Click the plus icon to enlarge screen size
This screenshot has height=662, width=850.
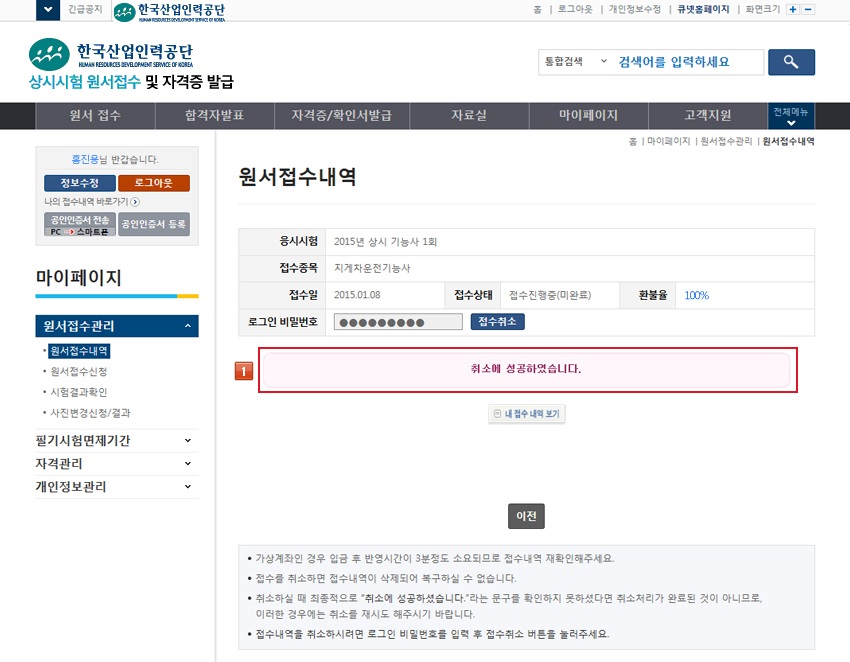click(x=793, y=9)
